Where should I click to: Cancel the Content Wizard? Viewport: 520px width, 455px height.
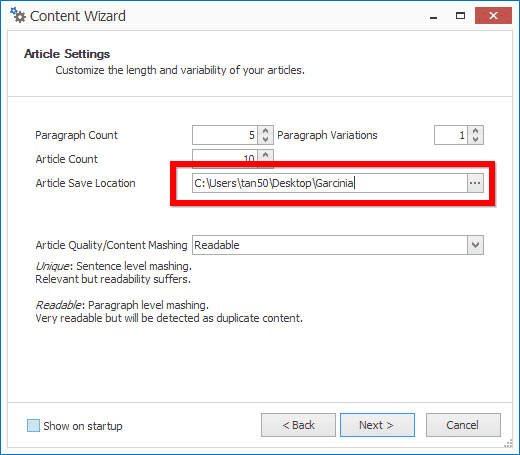(463, 425)
